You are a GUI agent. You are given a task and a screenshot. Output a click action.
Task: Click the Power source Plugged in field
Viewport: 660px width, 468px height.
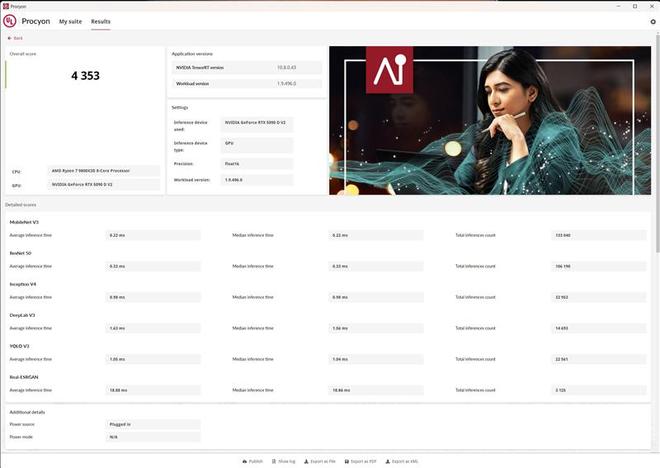click(x=152, y=424)
